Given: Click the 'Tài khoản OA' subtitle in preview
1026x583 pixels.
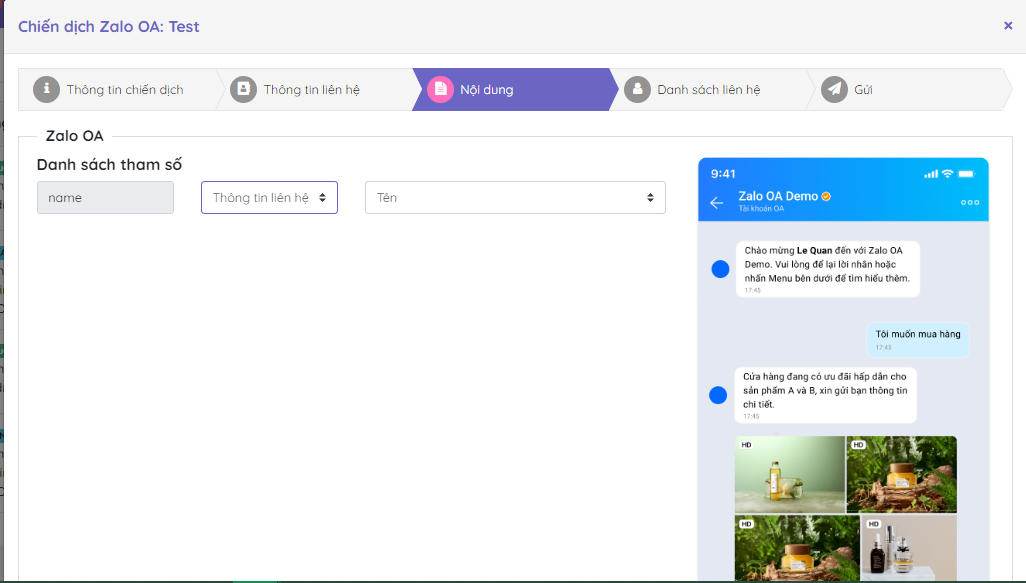Looking at the screenshot, I should click(x=761, y=209).
